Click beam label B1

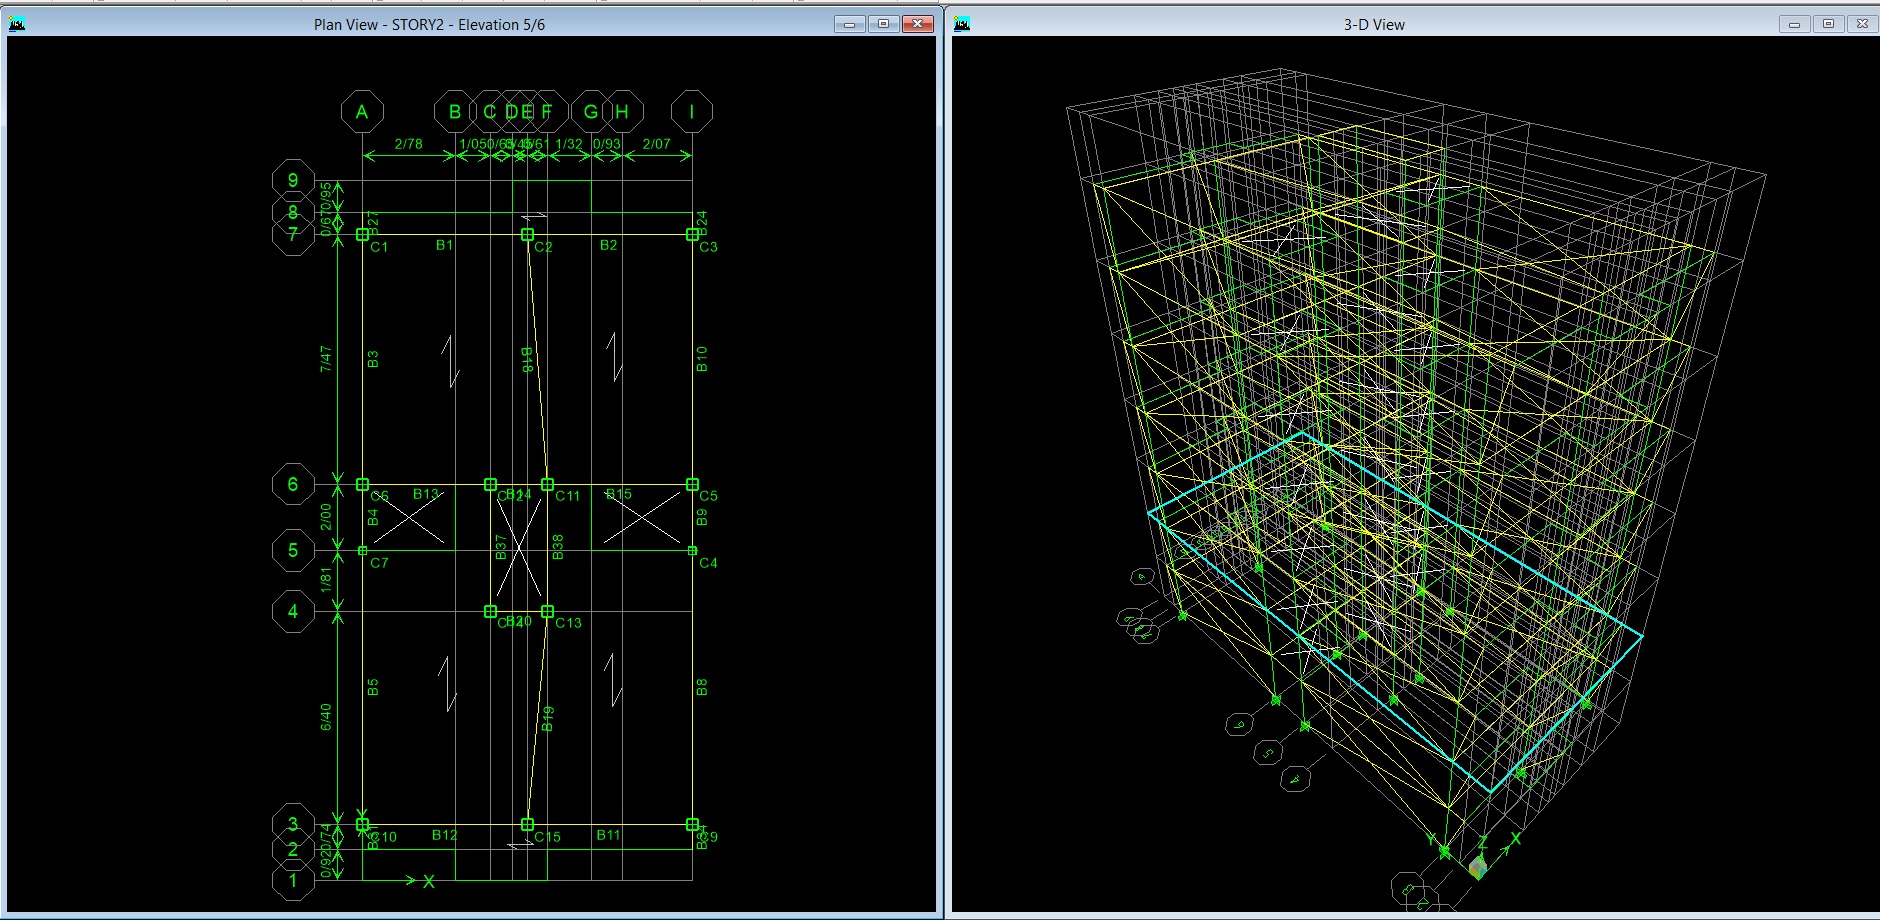444,245
